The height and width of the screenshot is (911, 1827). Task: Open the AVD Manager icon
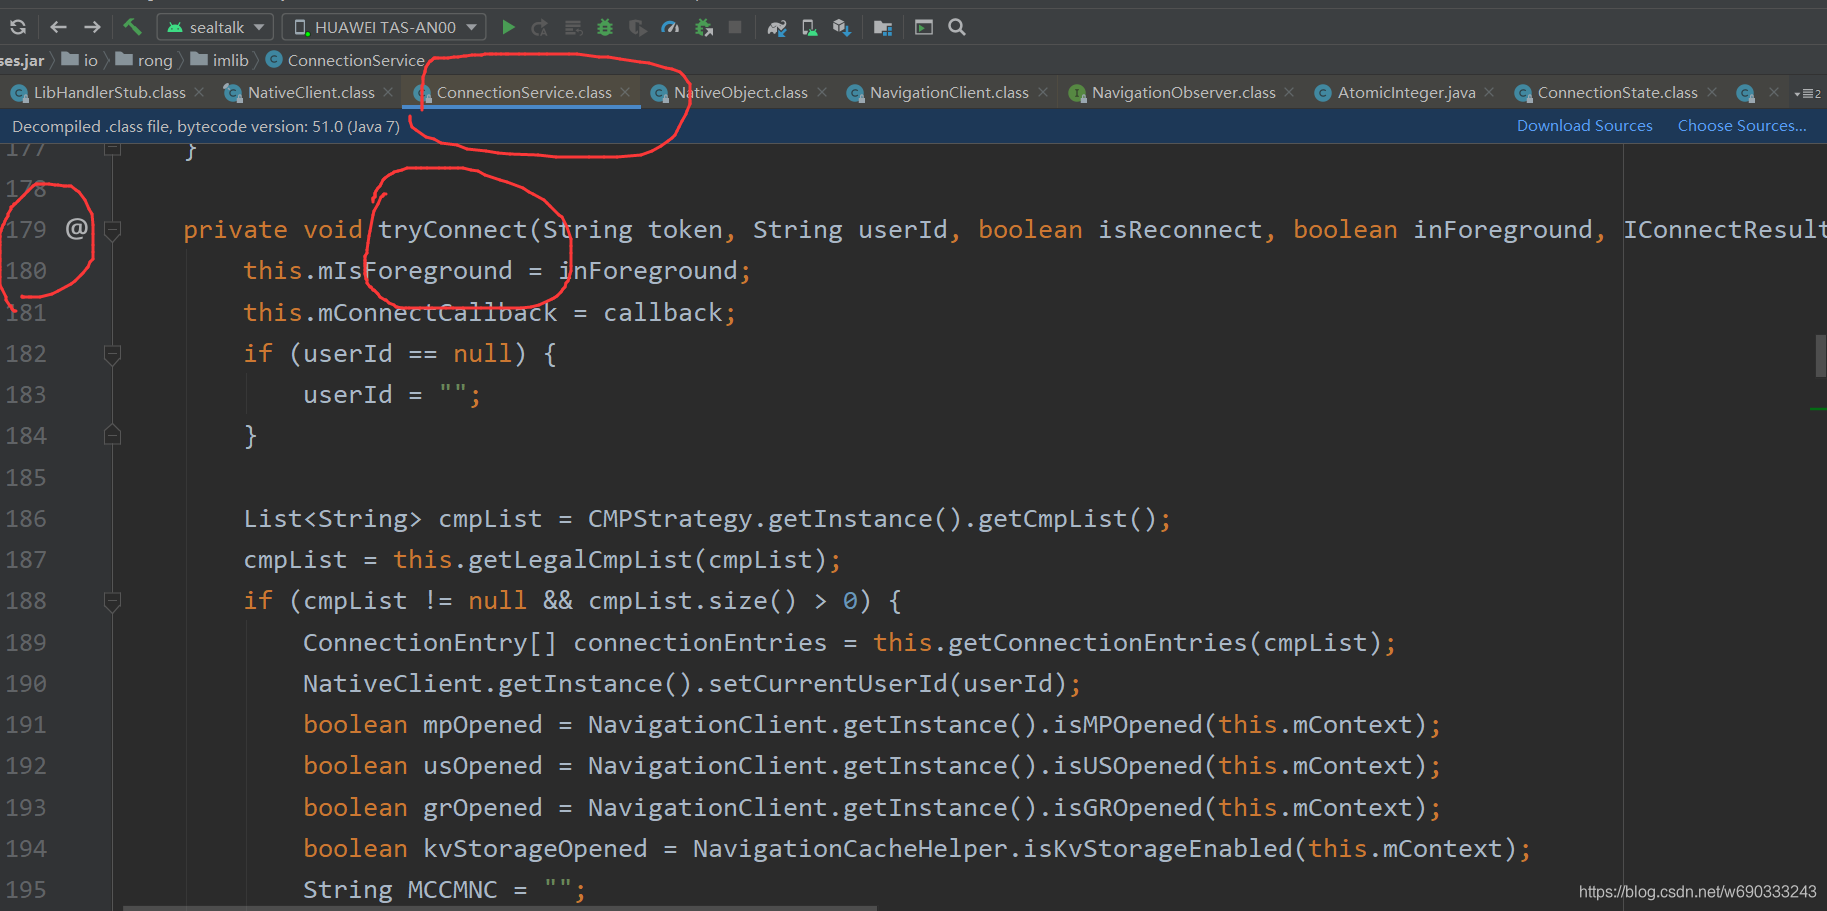click(x=809, y=27)
